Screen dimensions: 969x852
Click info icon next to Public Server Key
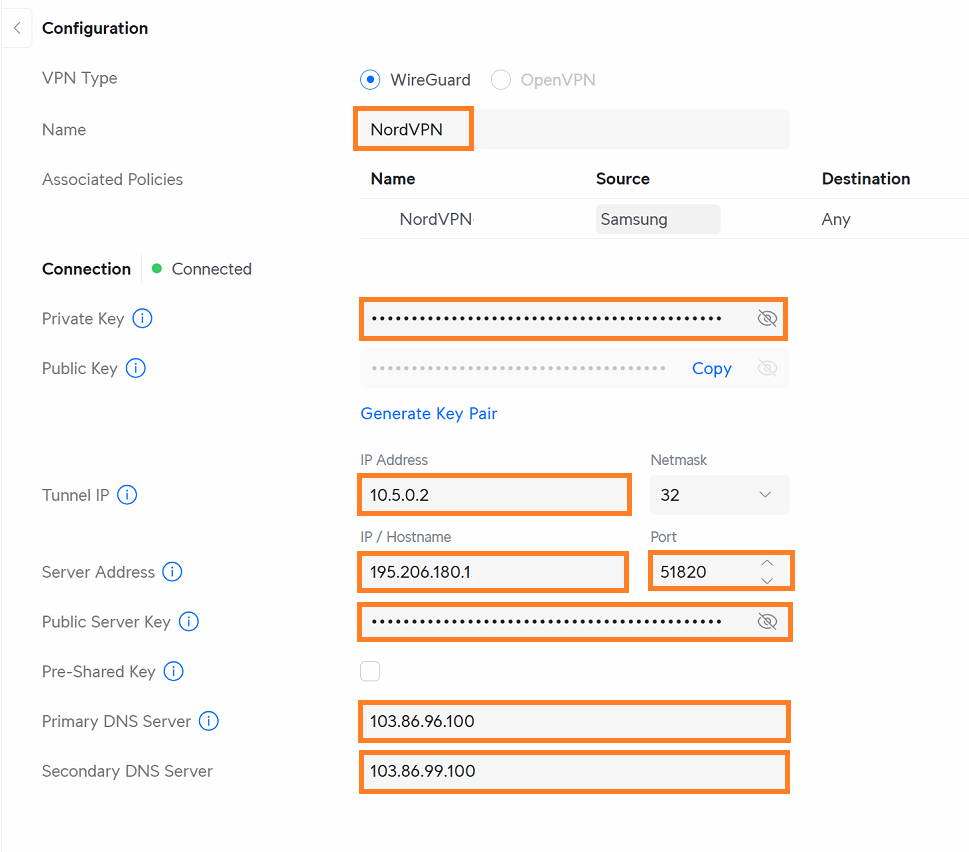coord(189,622)
